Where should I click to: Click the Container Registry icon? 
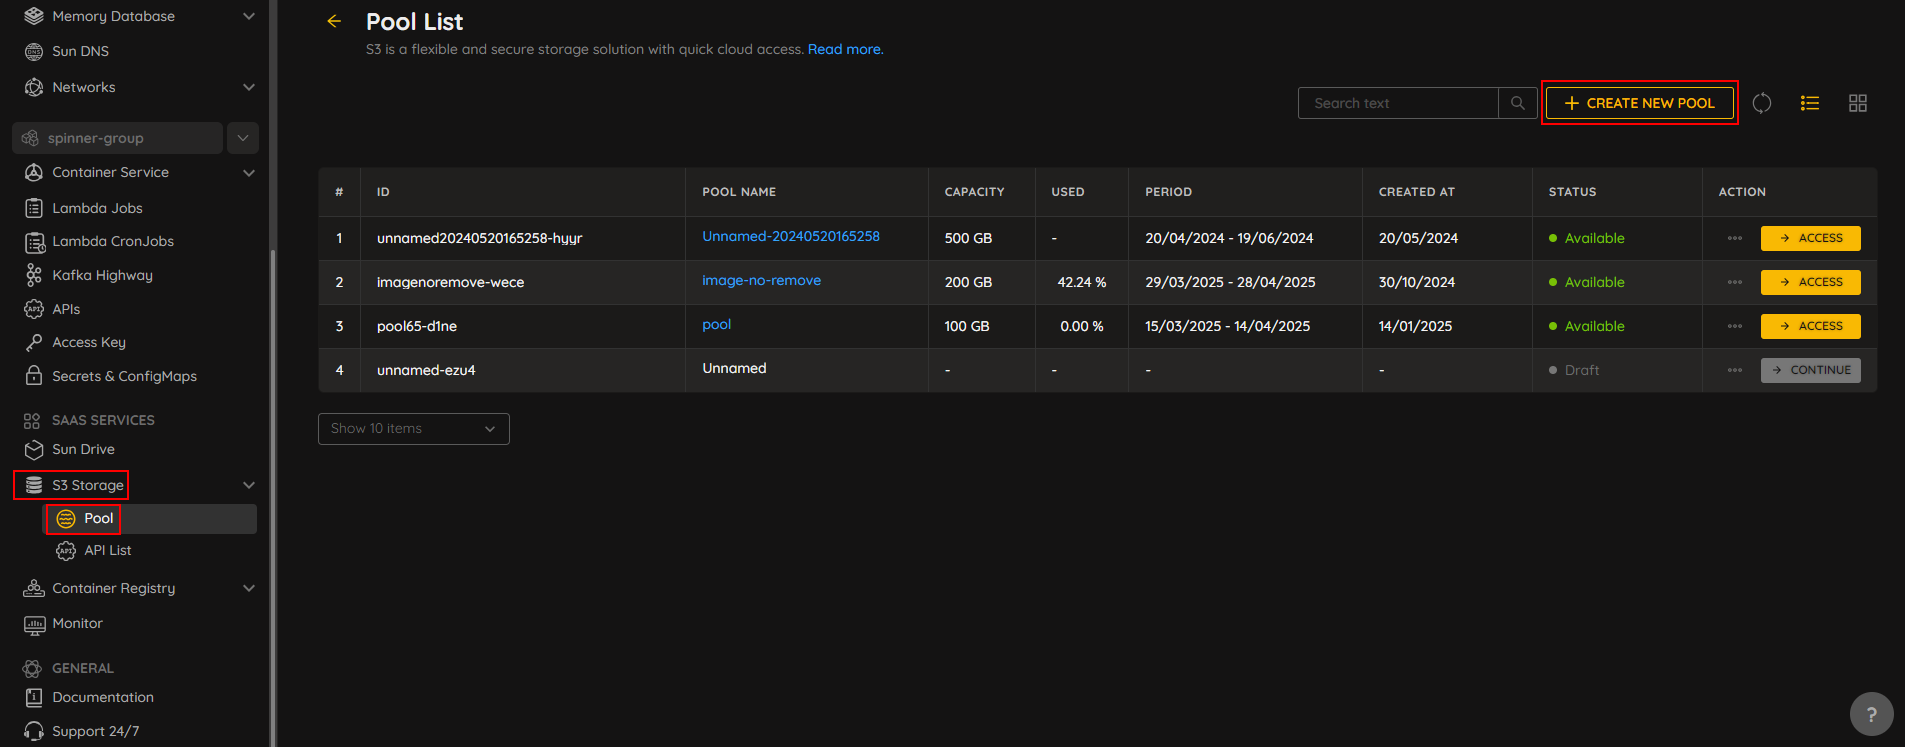[x=34, y=588]
